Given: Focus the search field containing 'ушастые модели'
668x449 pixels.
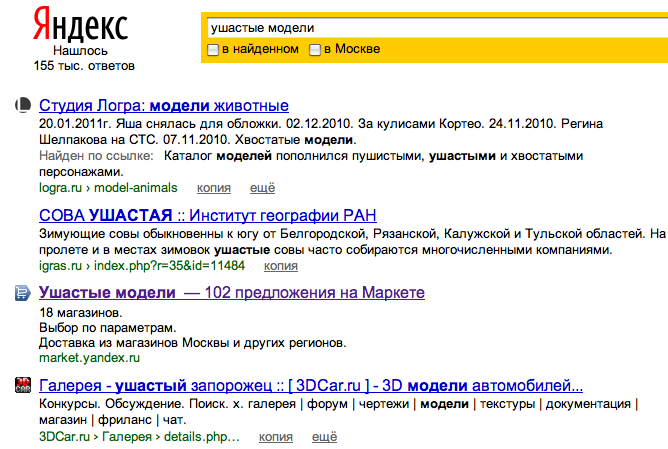Looking at the screenshot, I should (x=437, y=28).
